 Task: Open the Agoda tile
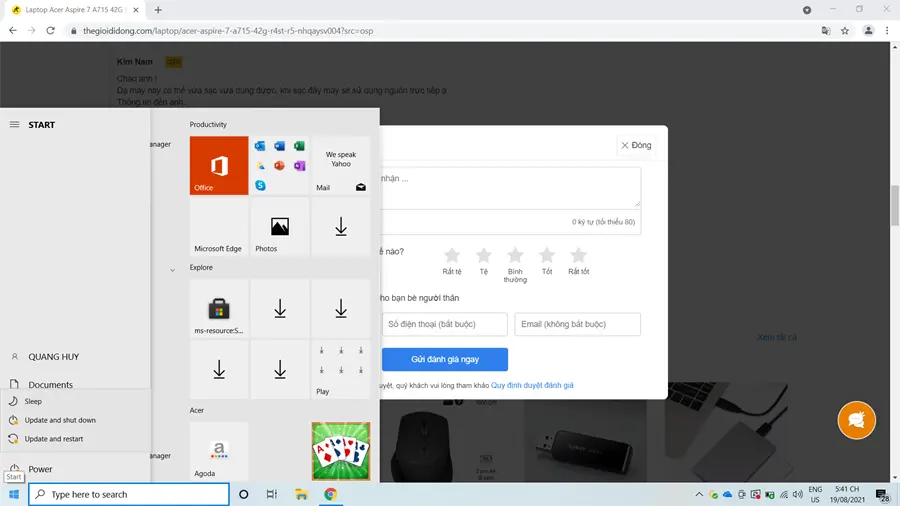click(219, 451)
